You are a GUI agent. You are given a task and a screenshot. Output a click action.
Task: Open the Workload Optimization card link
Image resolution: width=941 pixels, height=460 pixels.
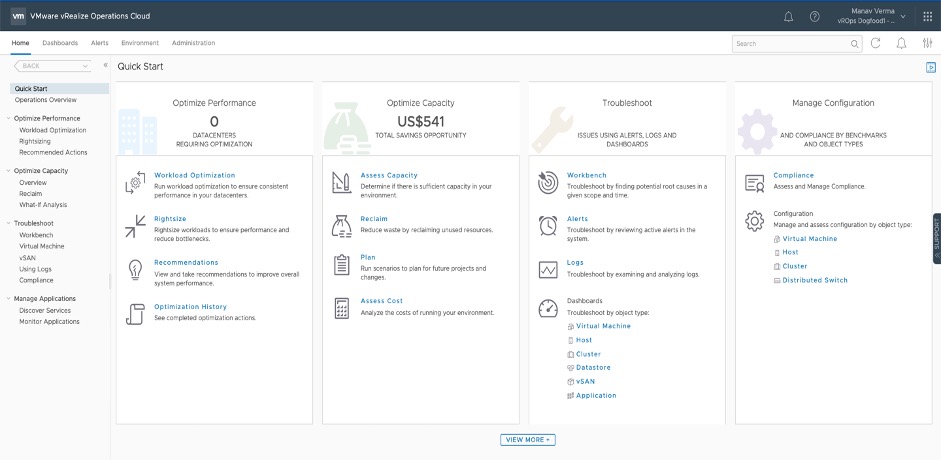coord(194,175)
